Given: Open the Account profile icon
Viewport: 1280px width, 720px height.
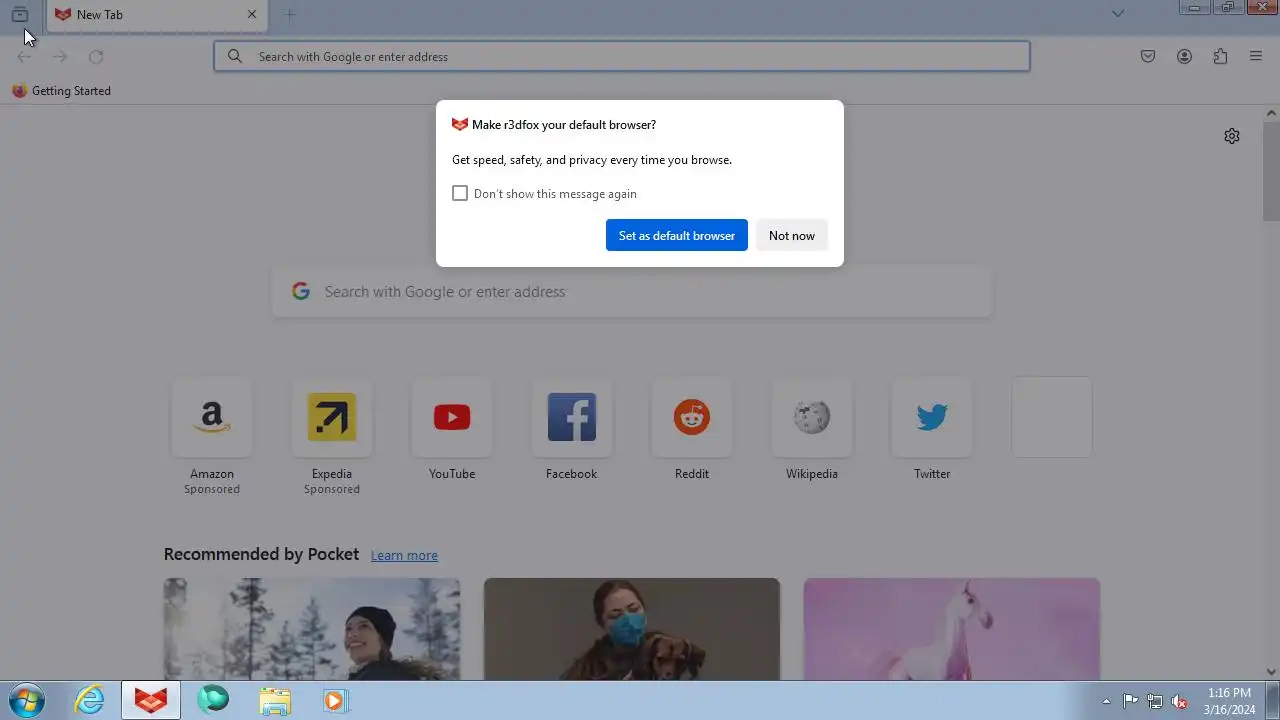Looking at the screenshot, I should pyautogui.click(x=1184, y=57).
